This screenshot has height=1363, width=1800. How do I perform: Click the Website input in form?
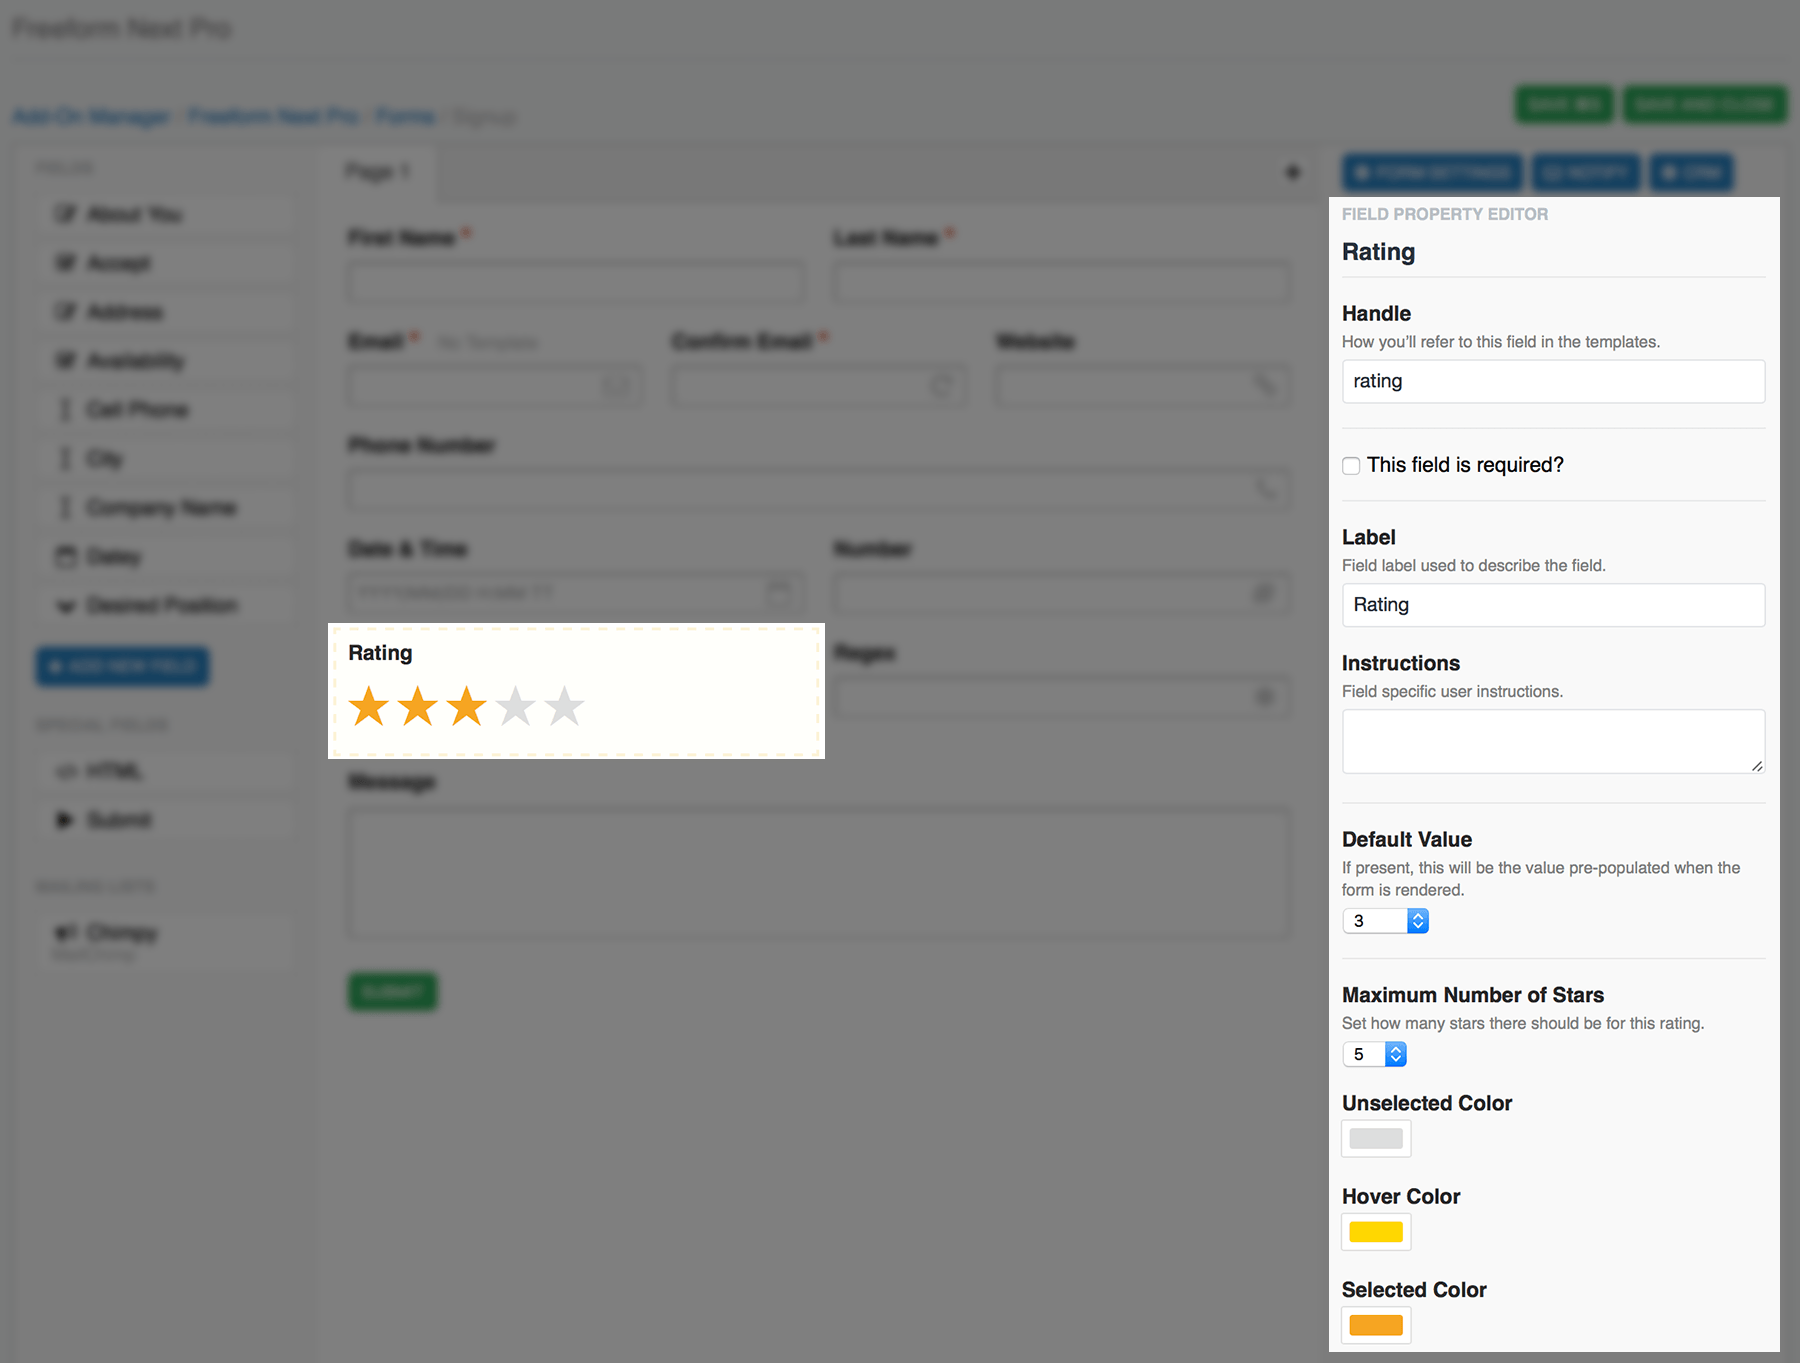(1143, 386)
